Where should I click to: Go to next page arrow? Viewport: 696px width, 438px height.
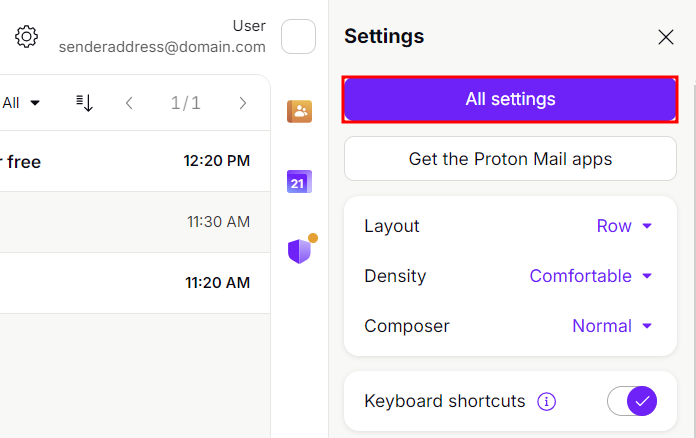[x=242, y=102]
